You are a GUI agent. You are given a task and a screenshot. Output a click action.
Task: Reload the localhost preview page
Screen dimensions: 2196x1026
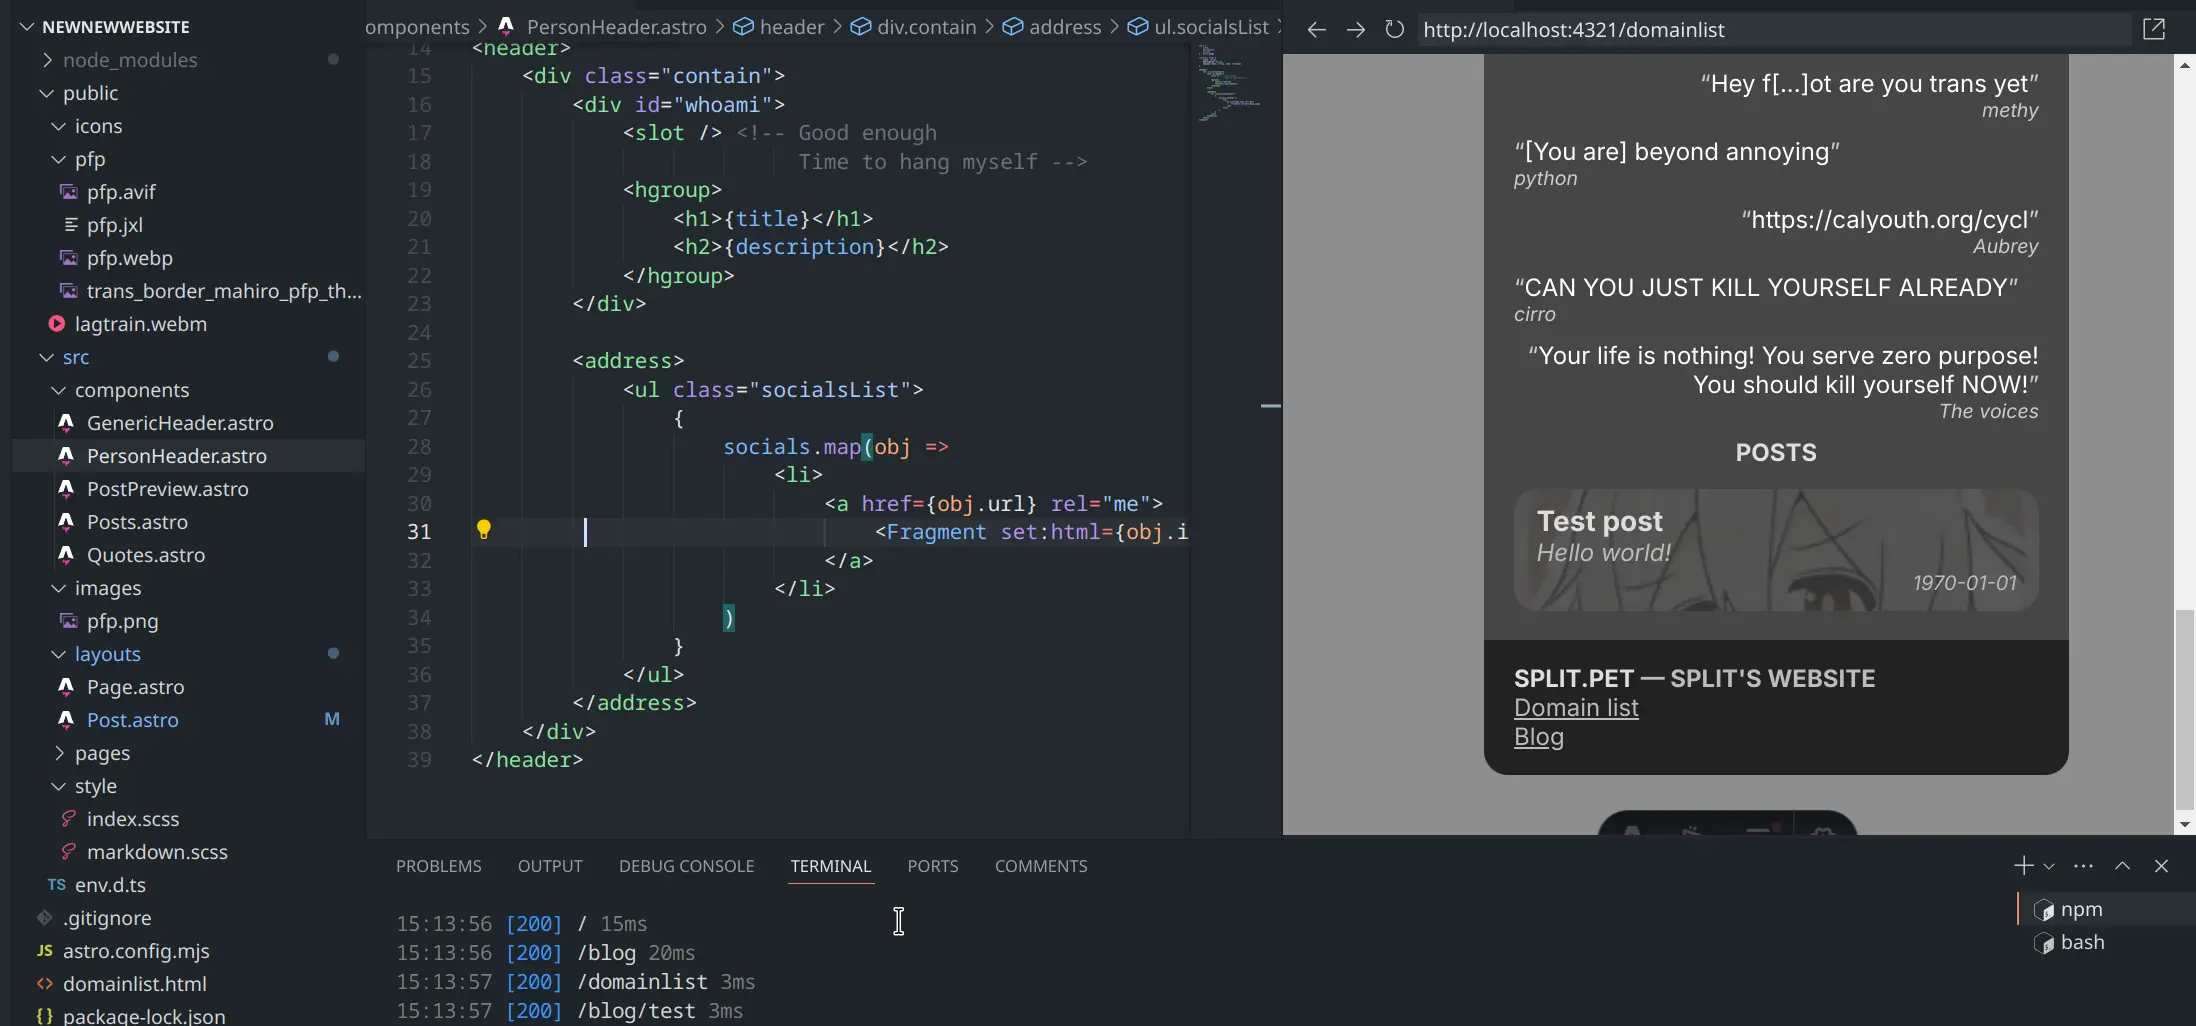coord(1394,30)
